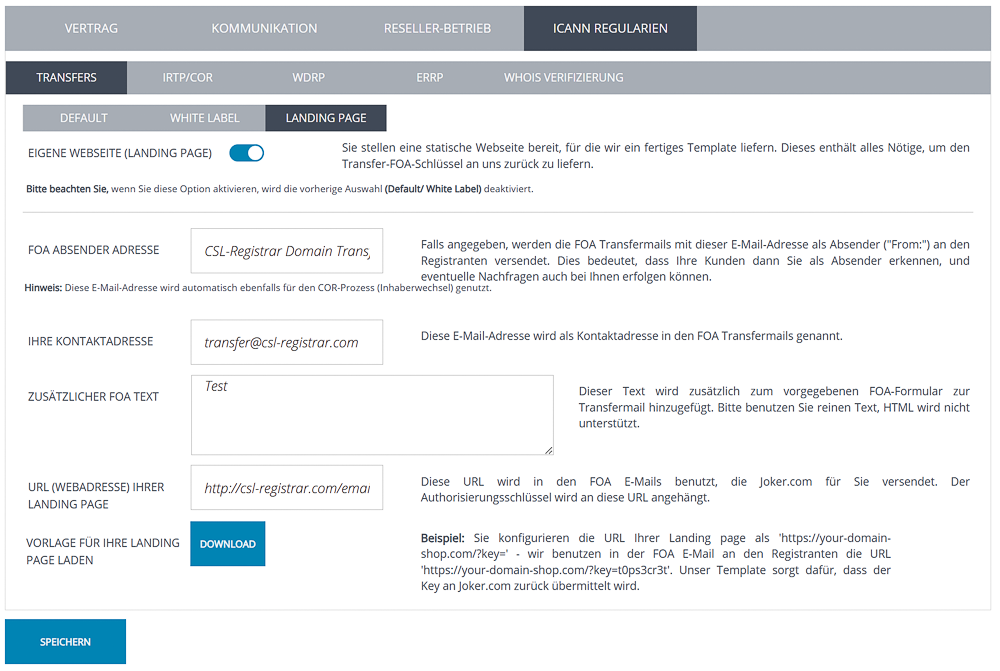Click the SPEICHERN save button
The width and height of the screenshot is (1000, 671).
click(x=66, y=642)
